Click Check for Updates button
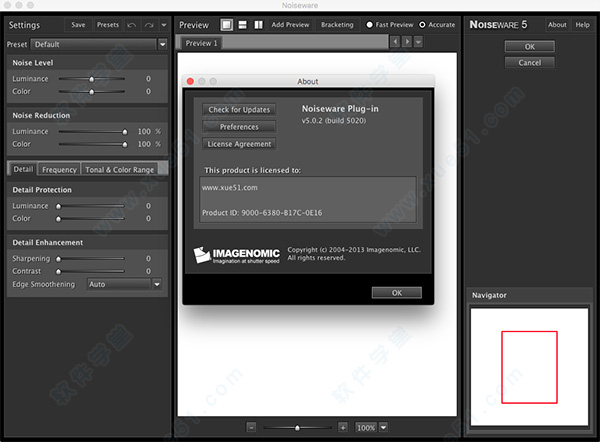Screen dimensions: 600x442 pos(239,110)
